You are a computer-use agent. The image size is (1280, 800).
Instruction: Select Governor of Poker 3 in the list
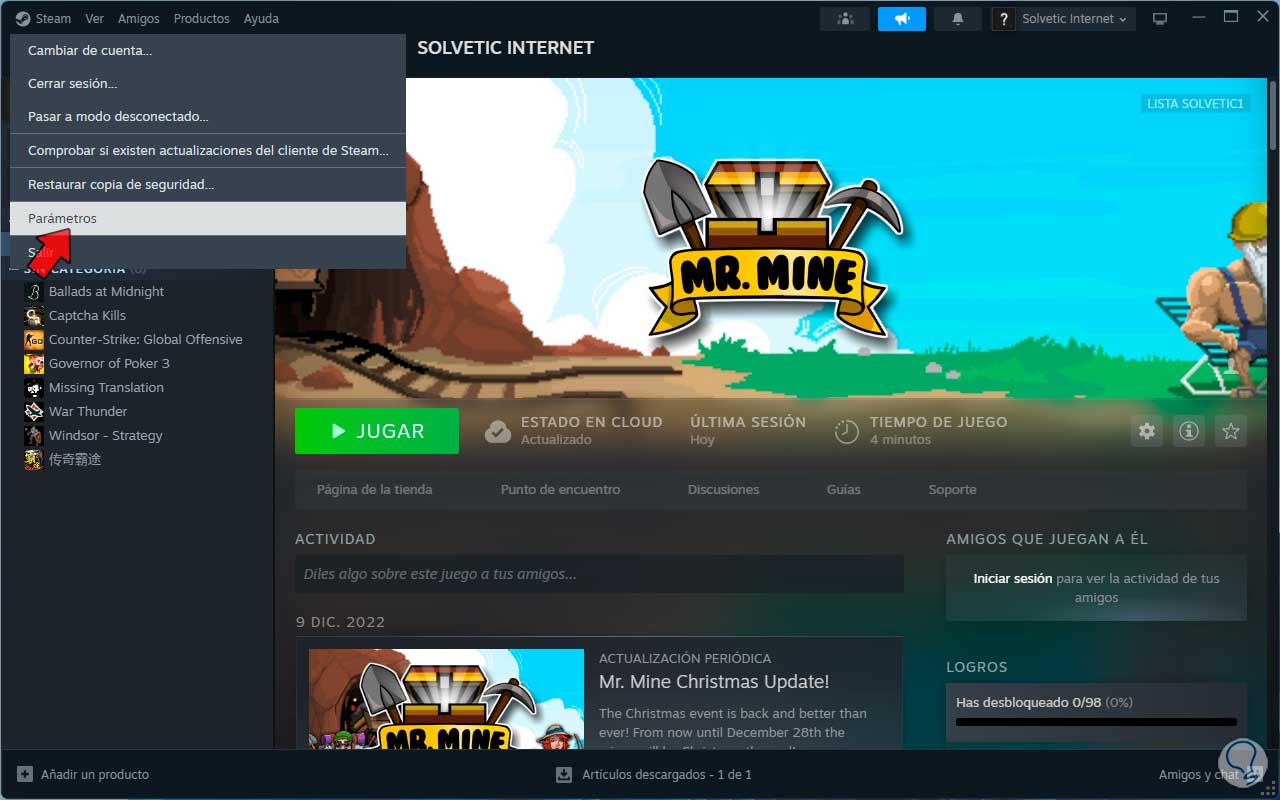tap(109, 363)
